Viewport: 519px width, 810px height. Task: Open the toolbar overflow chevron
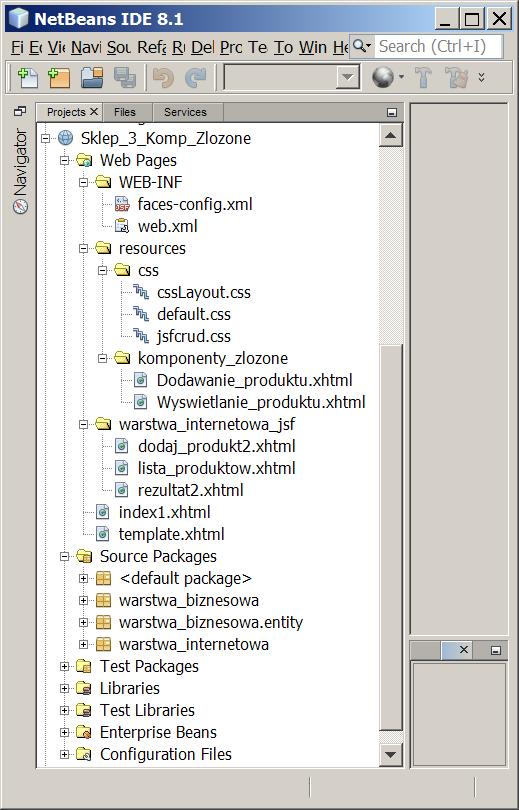pos(481,77)
